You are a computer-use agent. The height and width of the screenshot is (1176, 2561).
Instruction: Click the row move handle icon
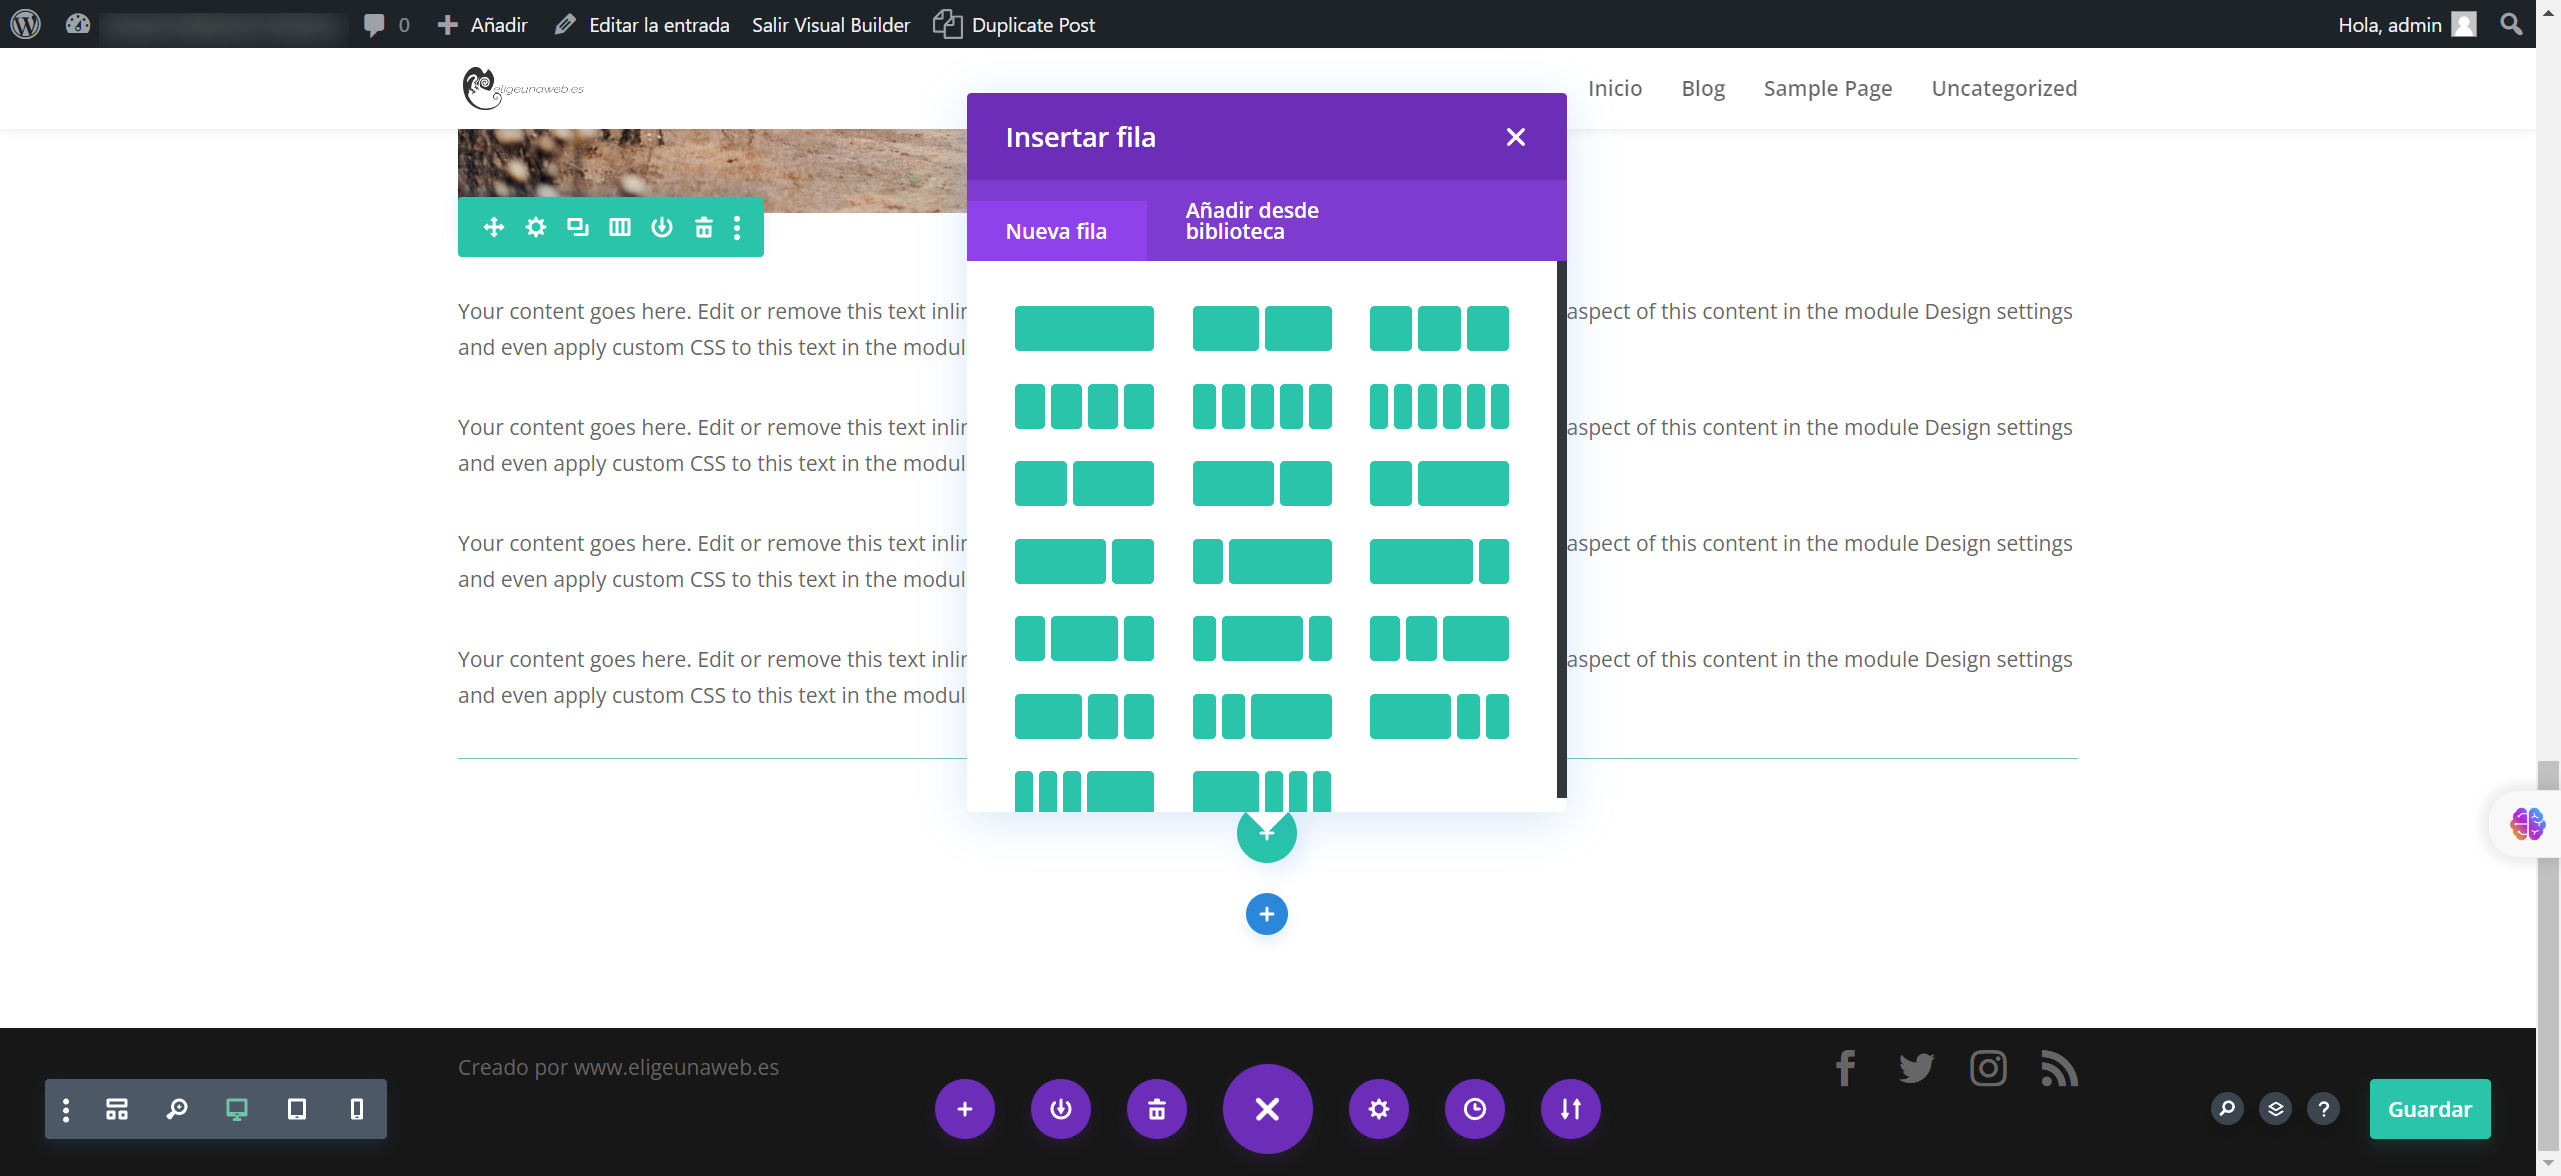494,227
